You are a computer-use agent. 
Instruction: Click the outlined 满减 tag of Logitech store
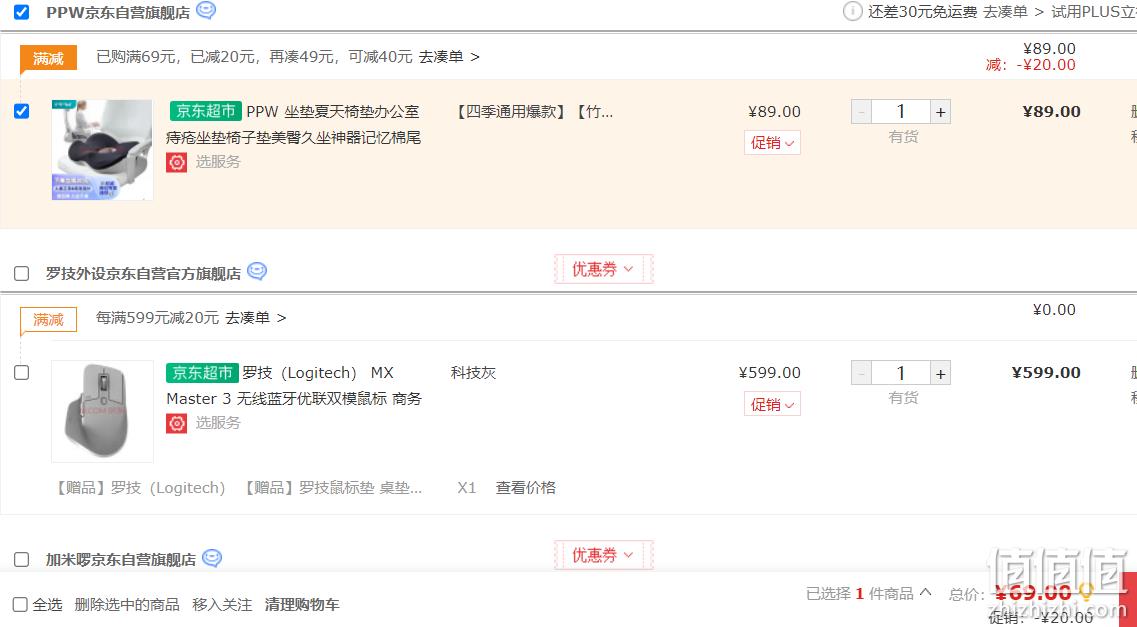click(48, 319)
